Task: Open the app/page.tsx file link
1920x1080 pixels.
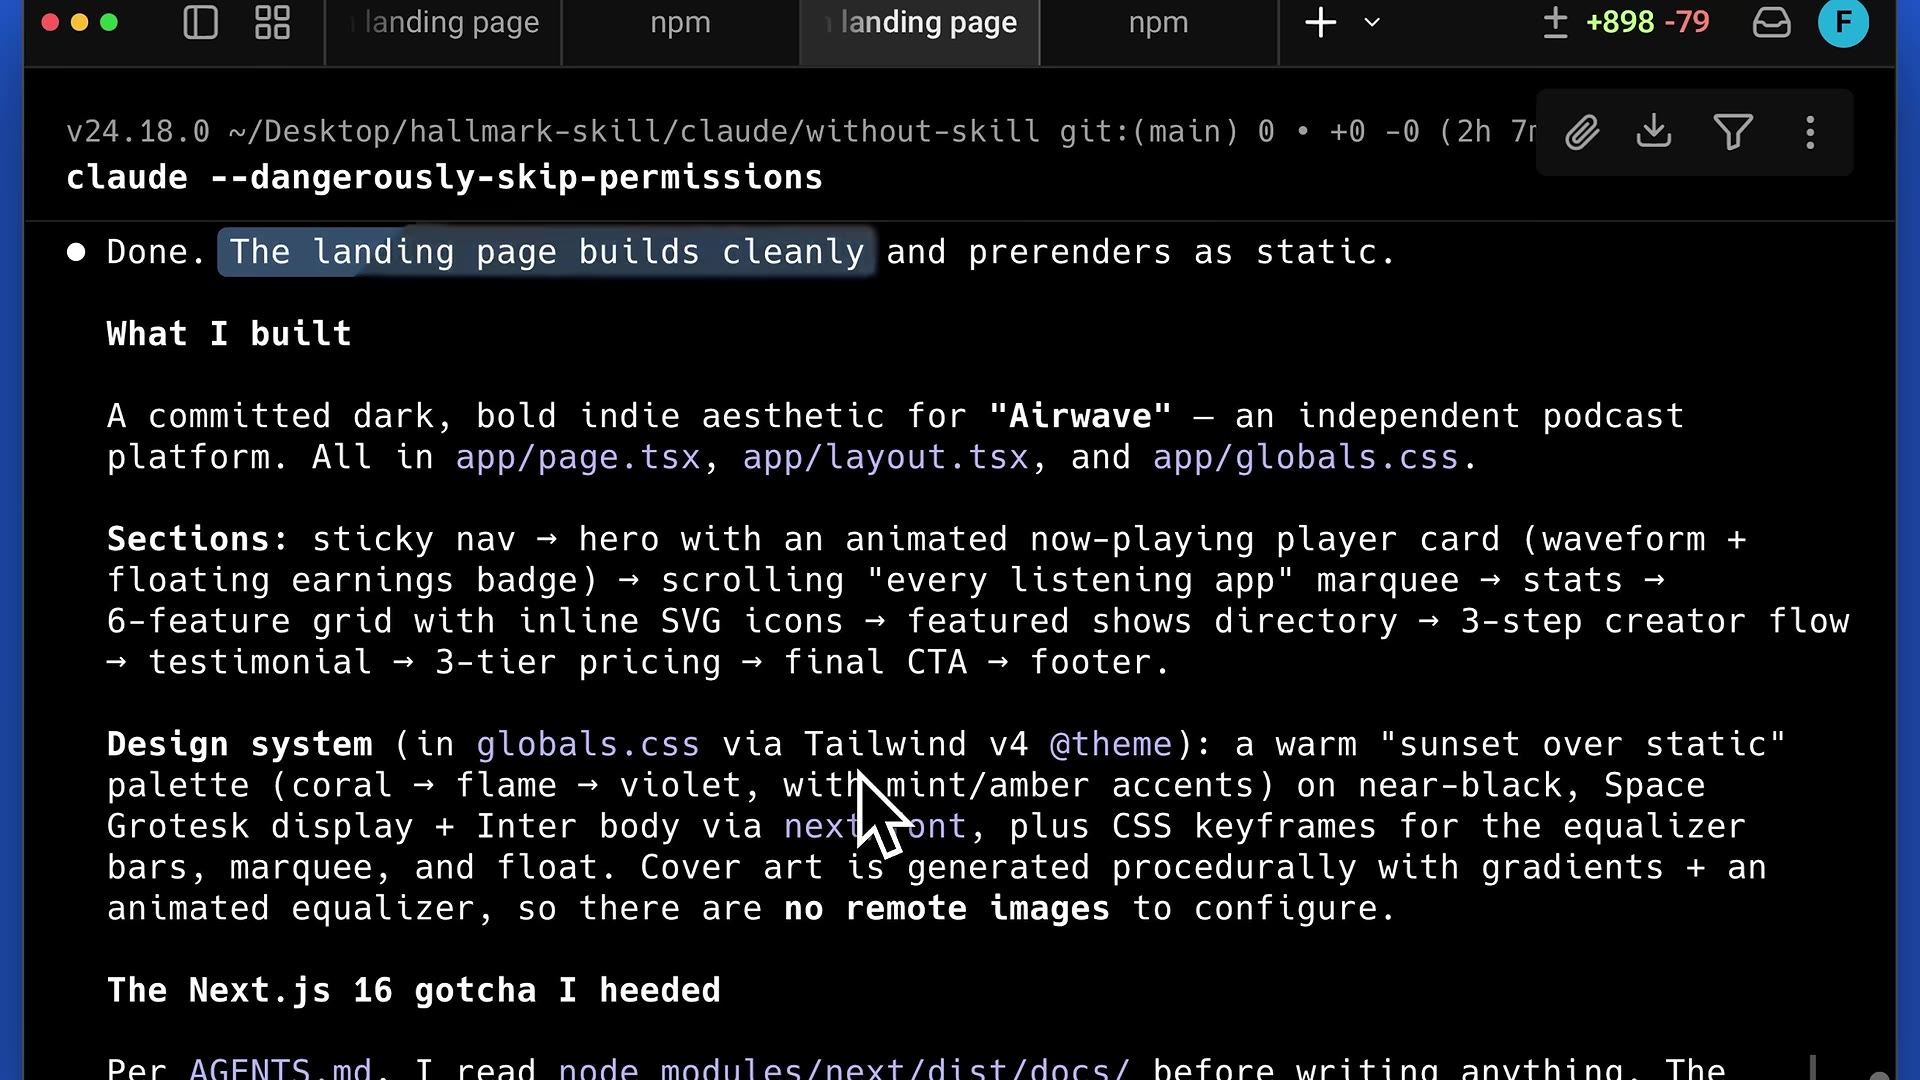Action: [x=578, y=457]
